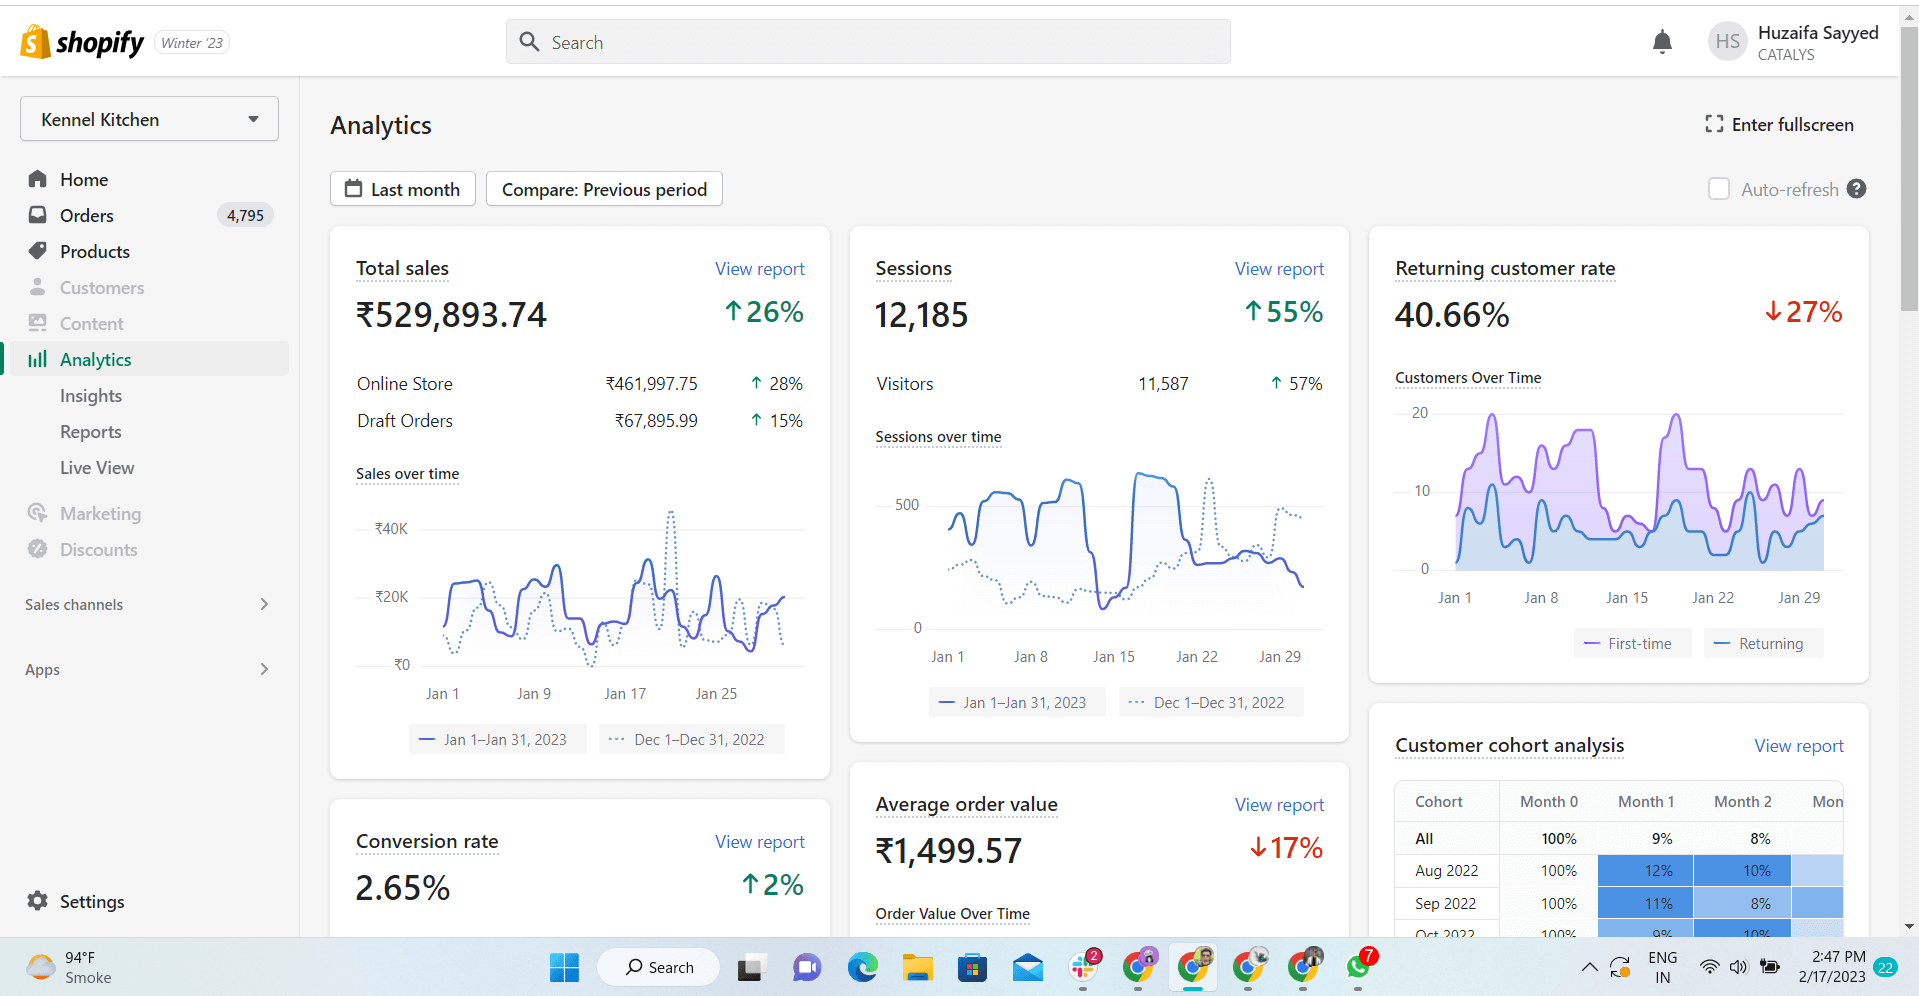Go to Live View in the sidebar
Image resolution: width=1919 pixels, height=996 pixels.
[x=97, y=468]
